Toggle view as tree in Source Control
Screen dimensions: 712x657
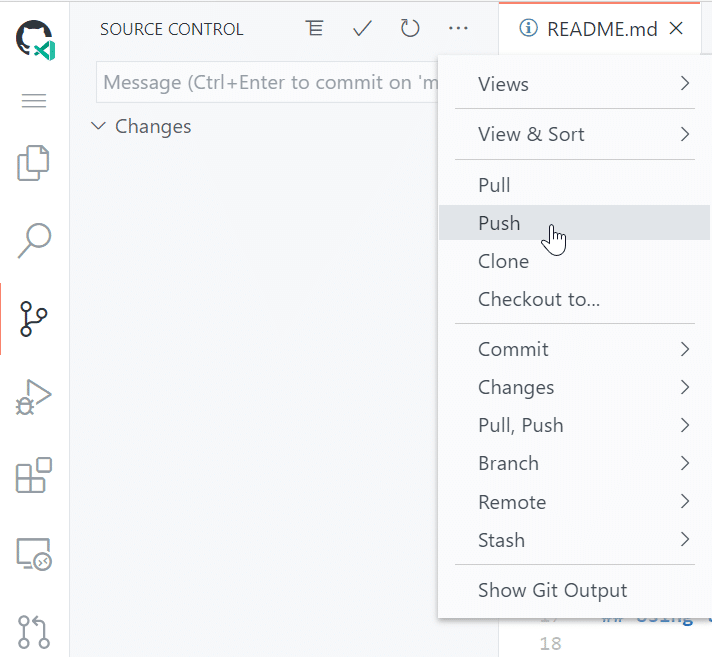[x=314, y=28]
